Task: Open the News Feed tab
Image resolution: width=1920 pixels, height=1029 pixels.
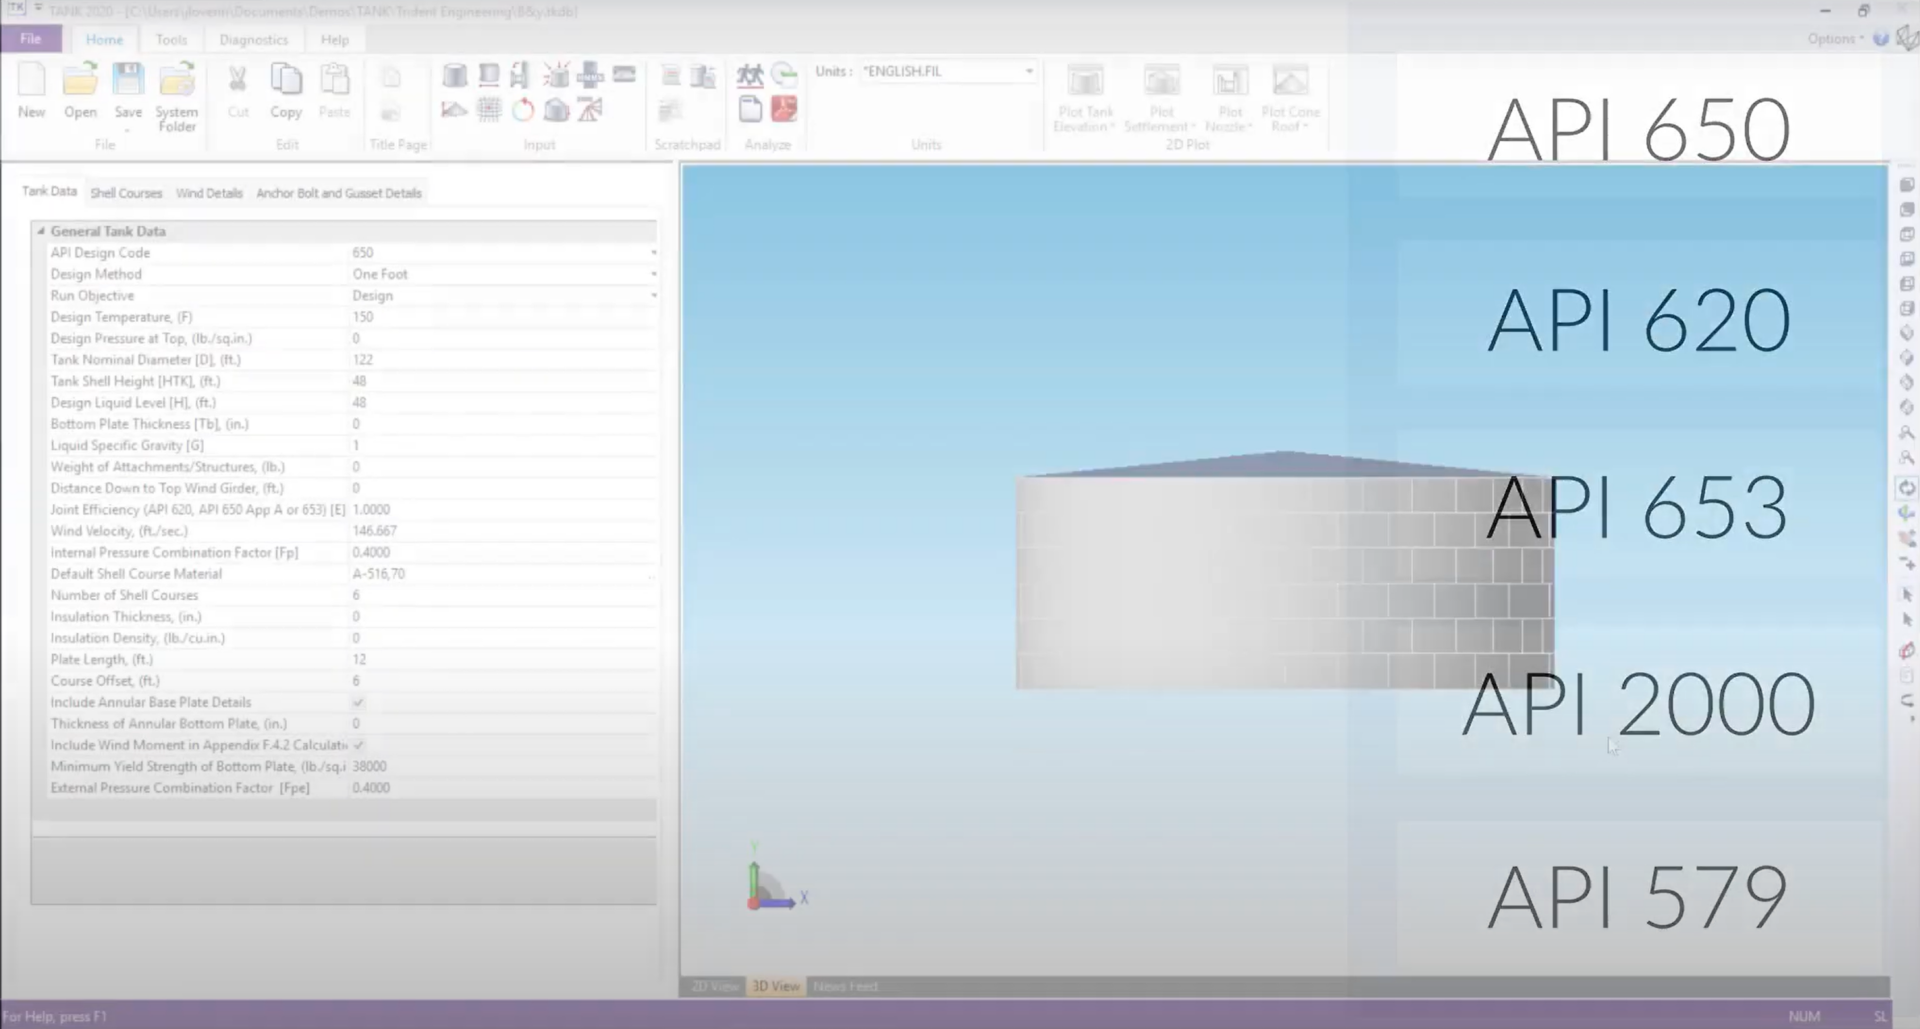Action: click(846, 986)
